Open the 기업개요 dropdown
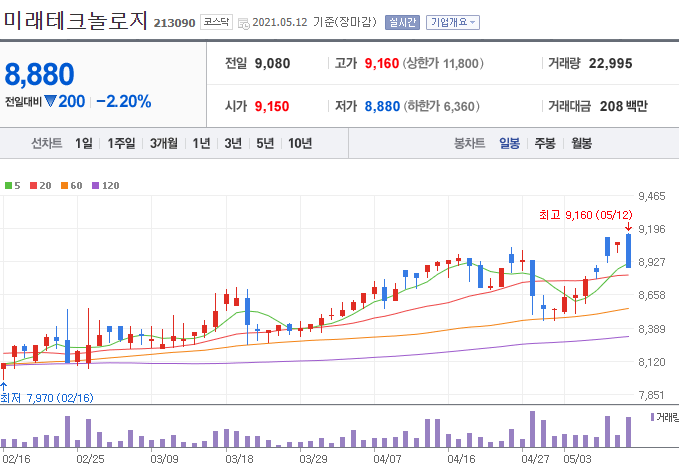The width and height of the screenshot is (679, 472). pyautogui.click(x=453, y=22)
